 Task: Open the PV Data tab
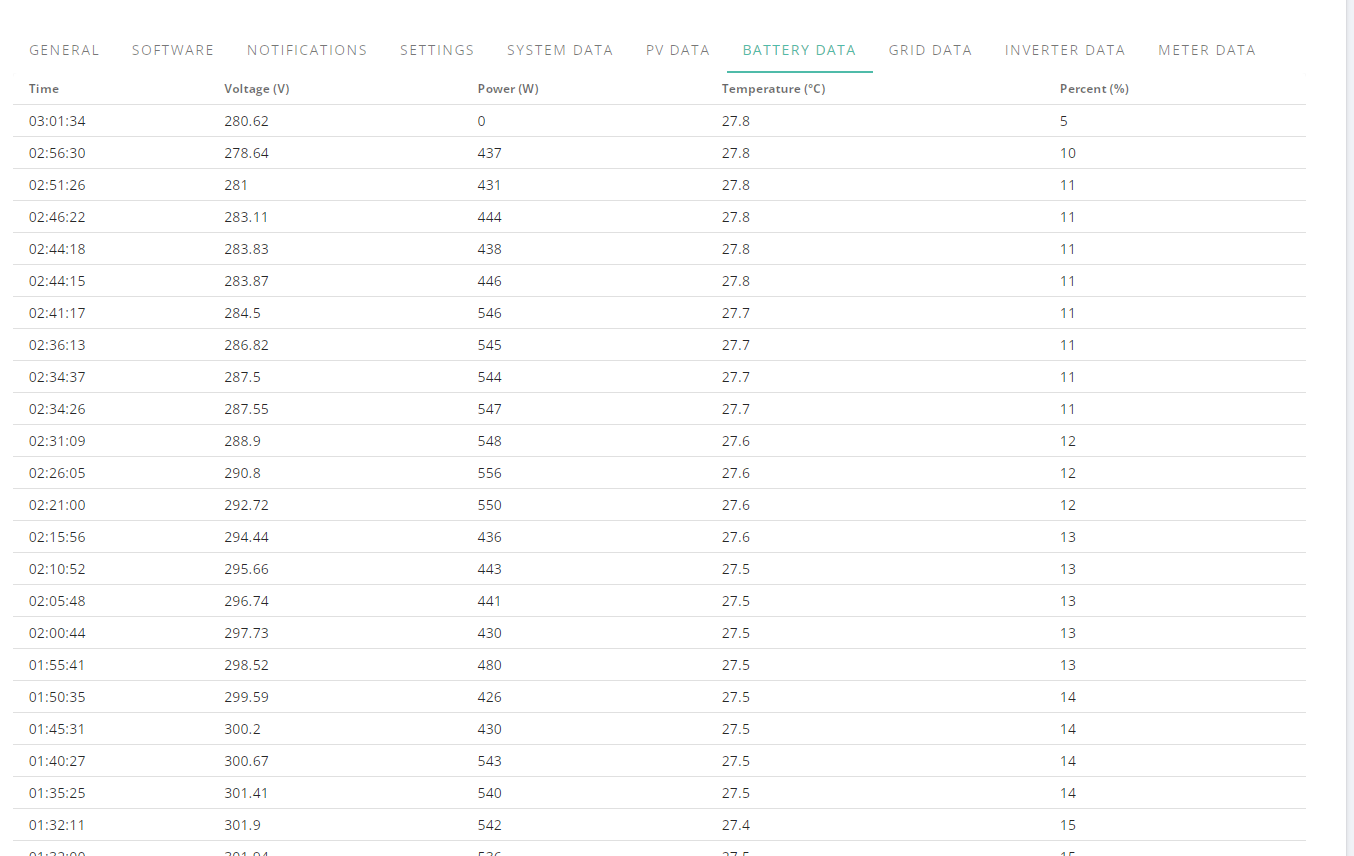pyautogui.click(x=678, y=50)
